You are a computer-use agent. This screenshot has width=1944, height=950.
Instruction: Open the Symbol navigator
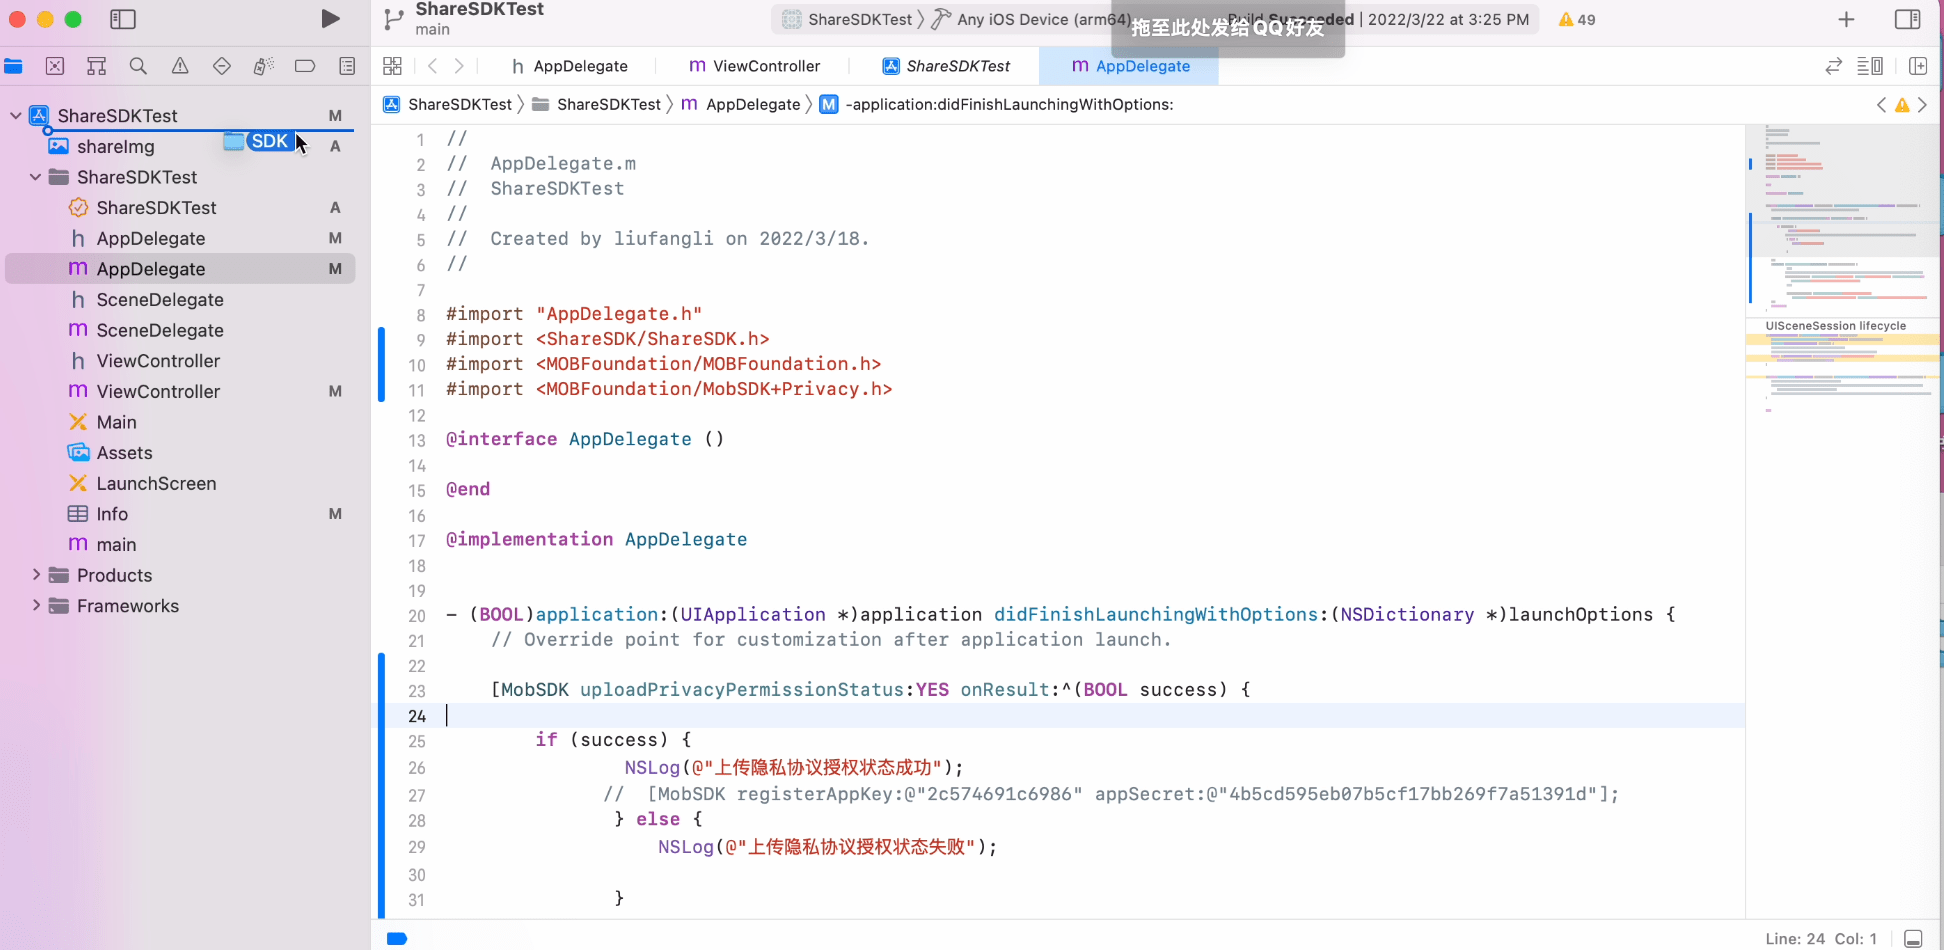tap(96, 66)
